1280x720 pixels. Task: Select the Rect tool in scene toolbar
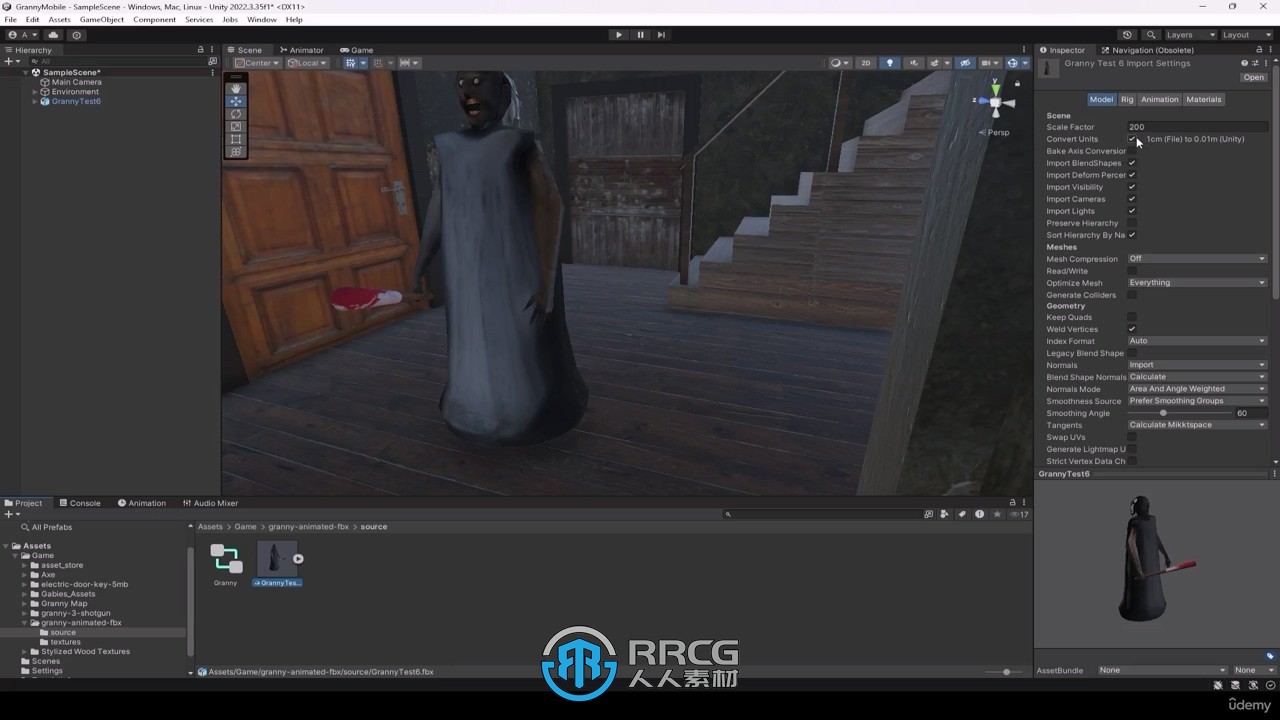(236, 140)
